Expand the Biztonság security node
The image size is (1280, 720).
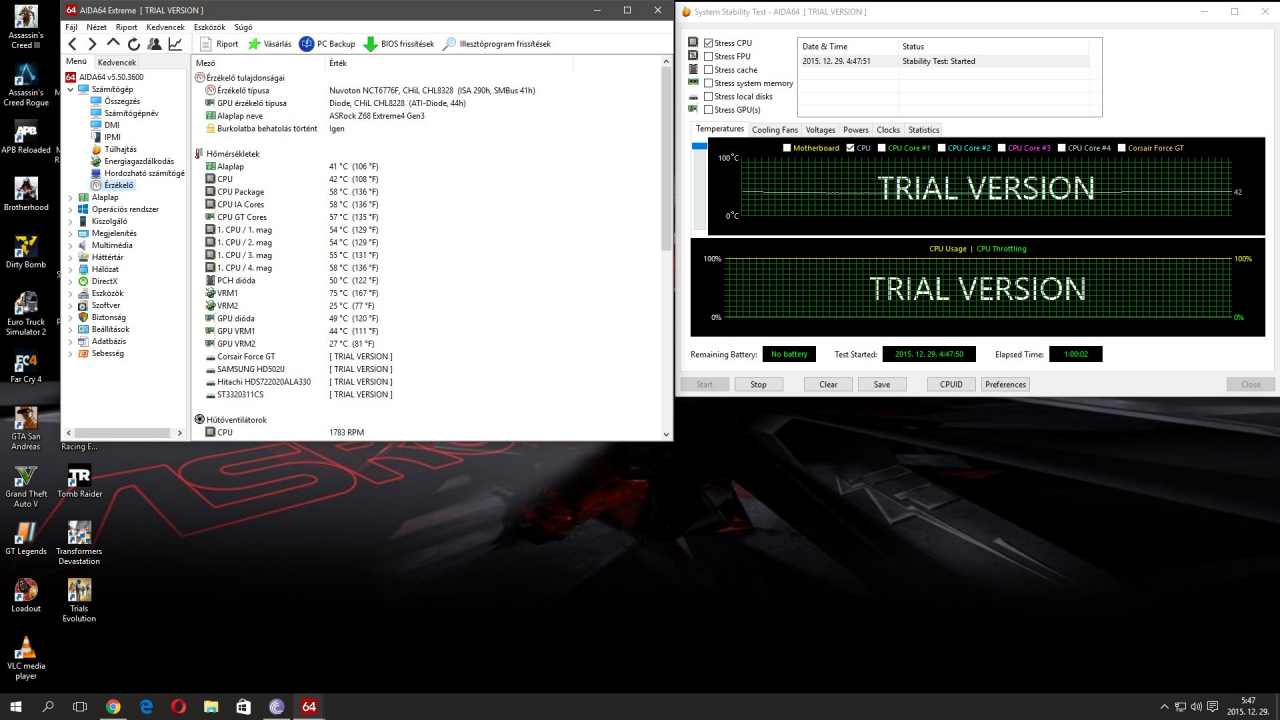click(70, 317)
